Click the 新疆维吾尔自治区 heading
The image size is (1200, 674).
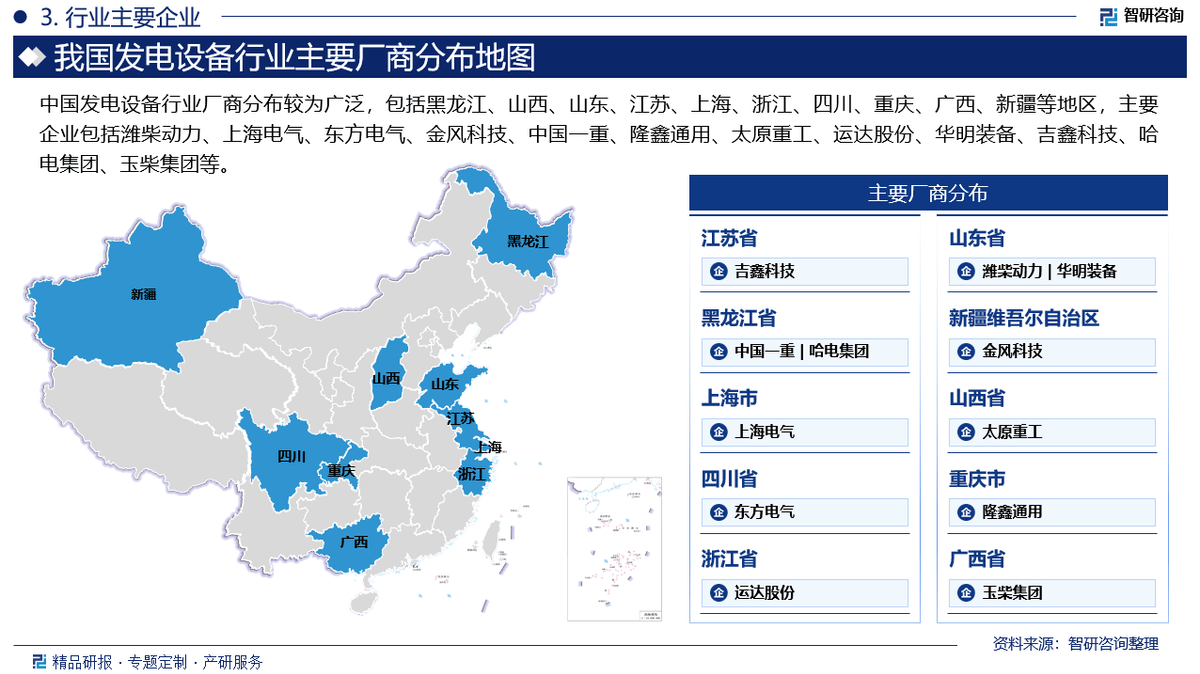[x=1024, y=318]
